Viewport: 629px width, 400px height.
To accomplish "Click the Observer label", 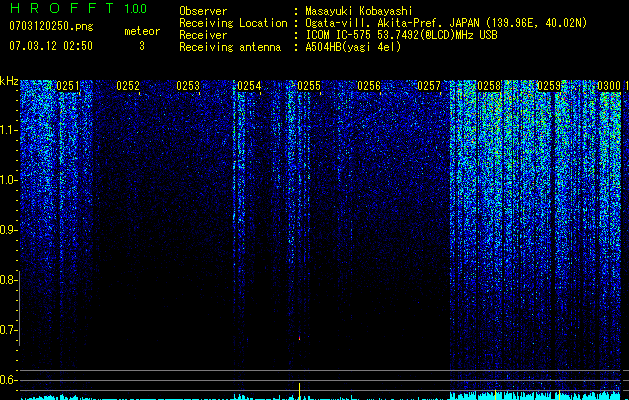I will [x=203, y=11].
